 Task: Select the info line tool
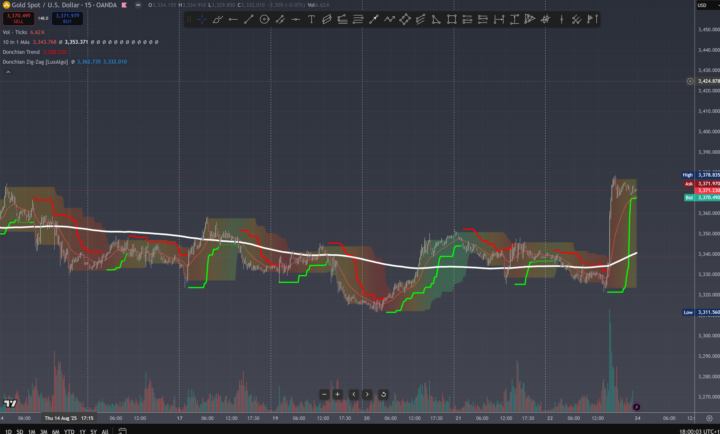(x=374, y=19)
